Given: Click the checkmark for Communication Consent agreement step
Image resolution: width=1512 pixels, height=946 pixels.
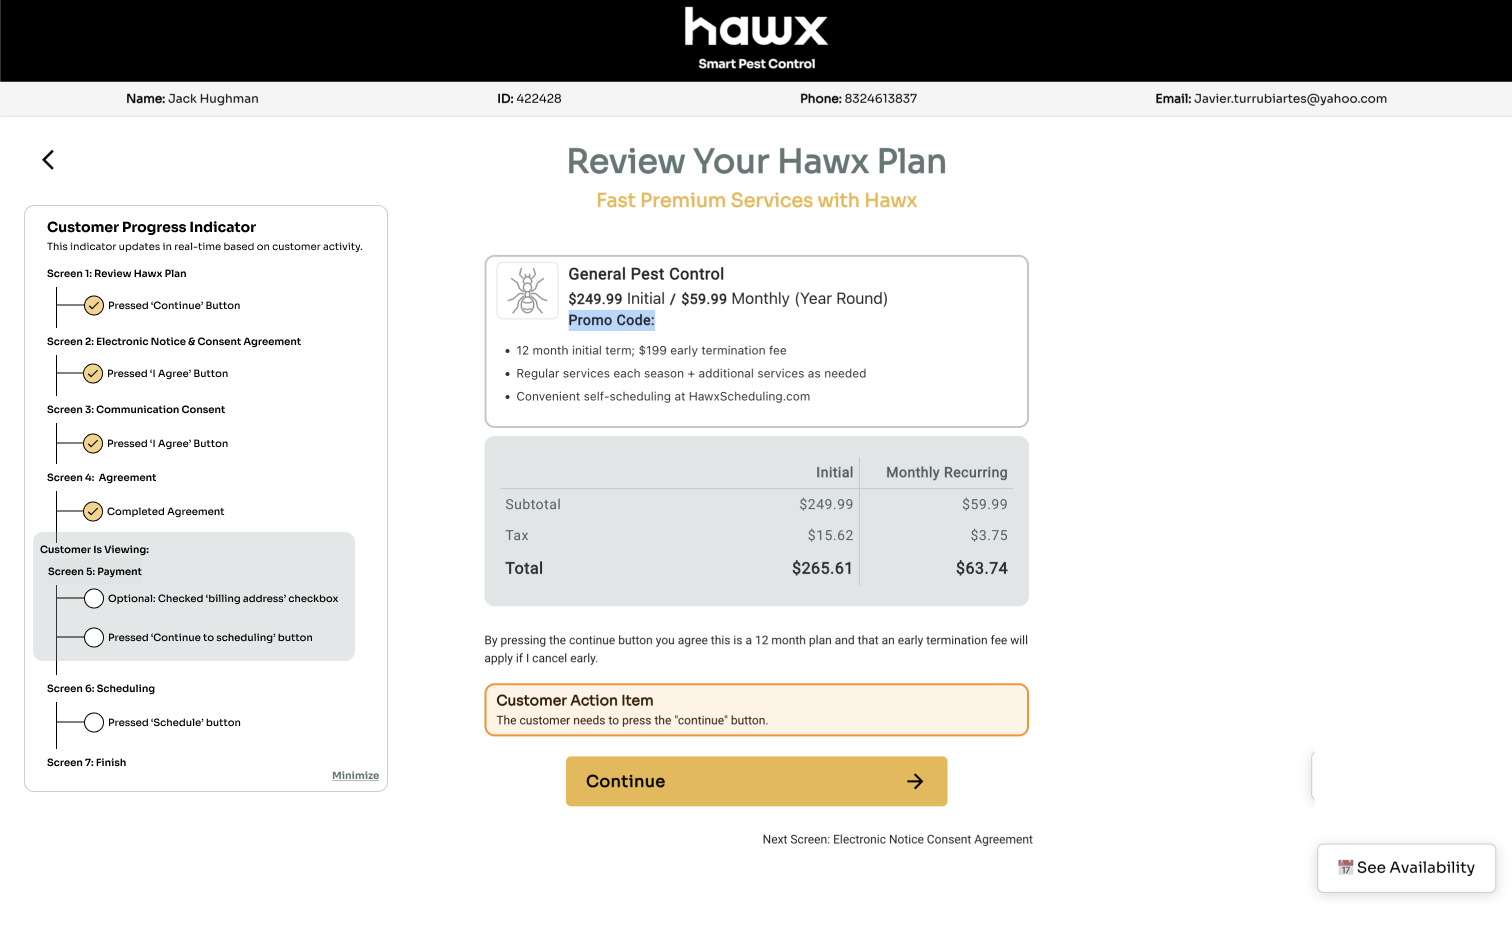Looking at the screenshot, I should point(93,443).
